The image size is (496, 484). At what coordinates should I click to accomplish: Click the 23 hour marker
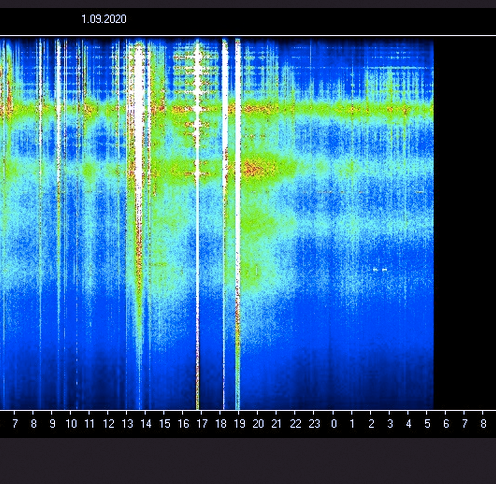pyautogui.click(x=314, y=424)
